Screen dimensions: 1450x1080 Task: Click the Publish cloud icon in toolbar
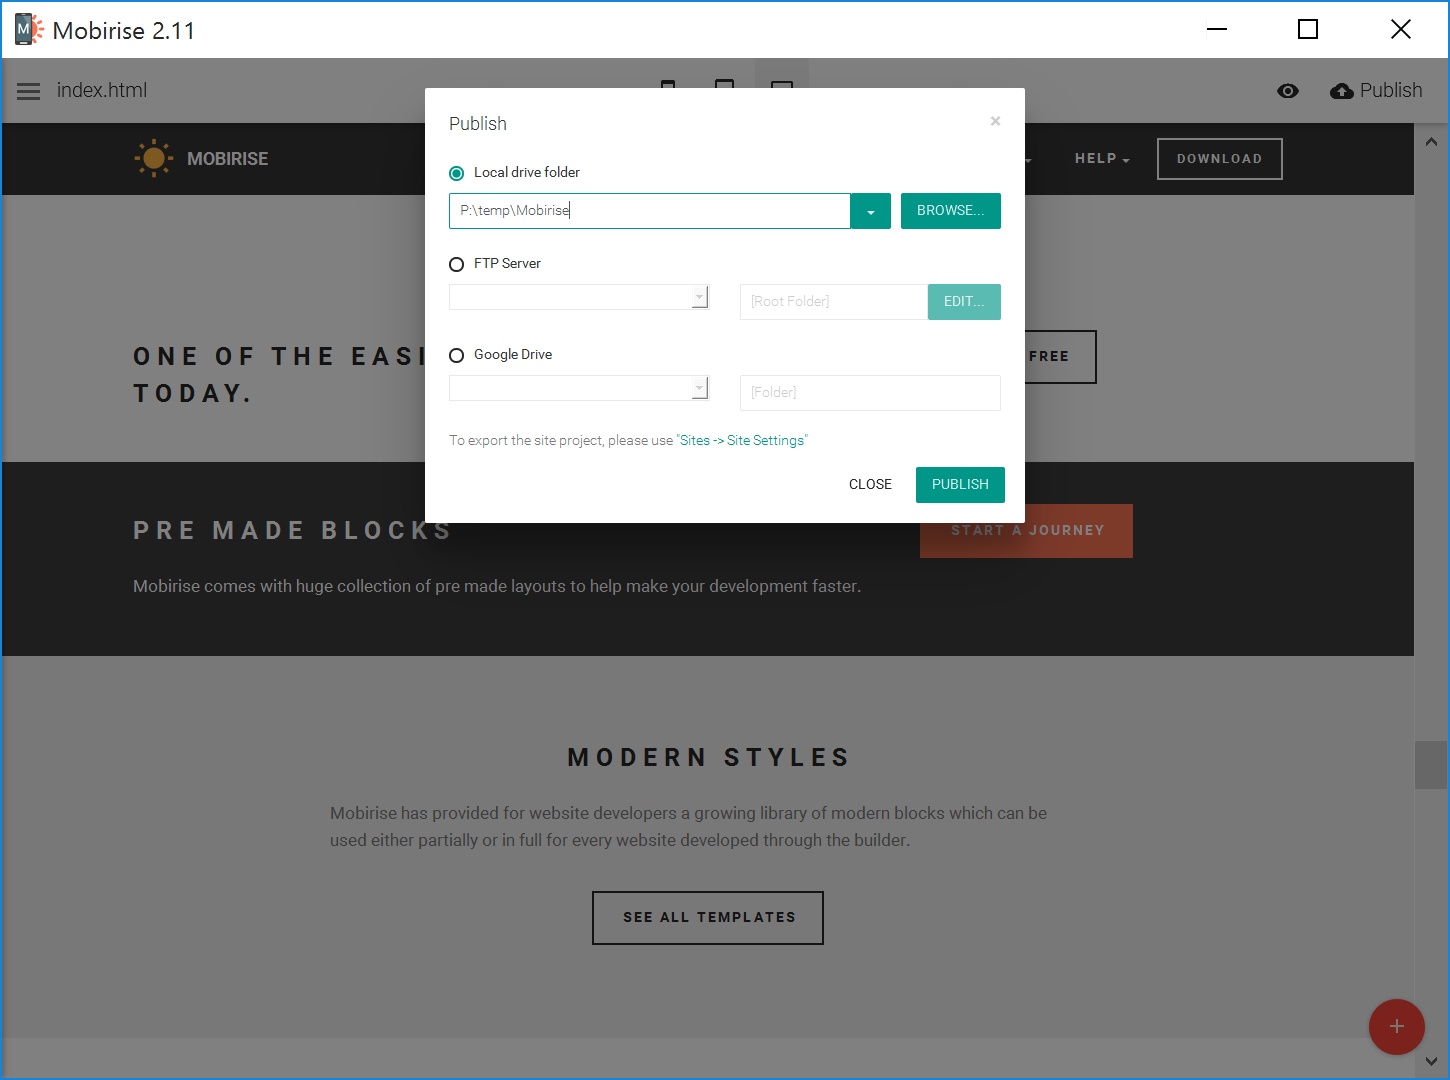1341,91
